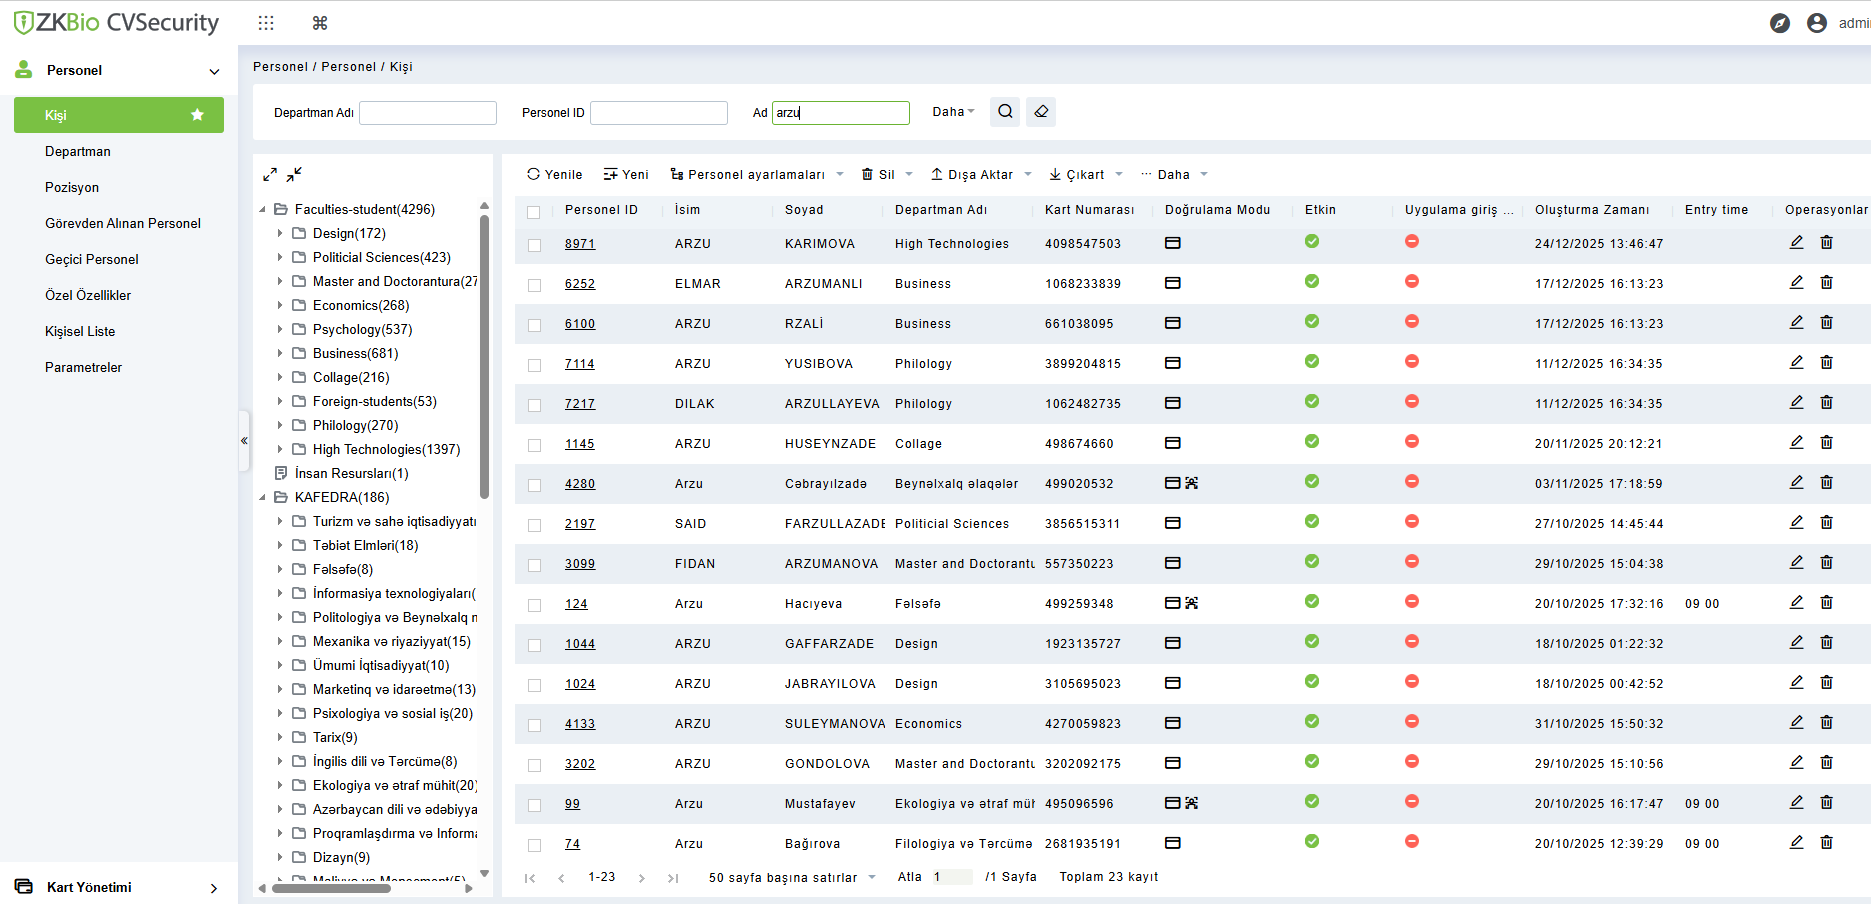The width and height of the screenshot is (1871, 904).
Task: Delete the ELMAR ARZUMANLI row via trash icon
Action: click(1826, 283)
